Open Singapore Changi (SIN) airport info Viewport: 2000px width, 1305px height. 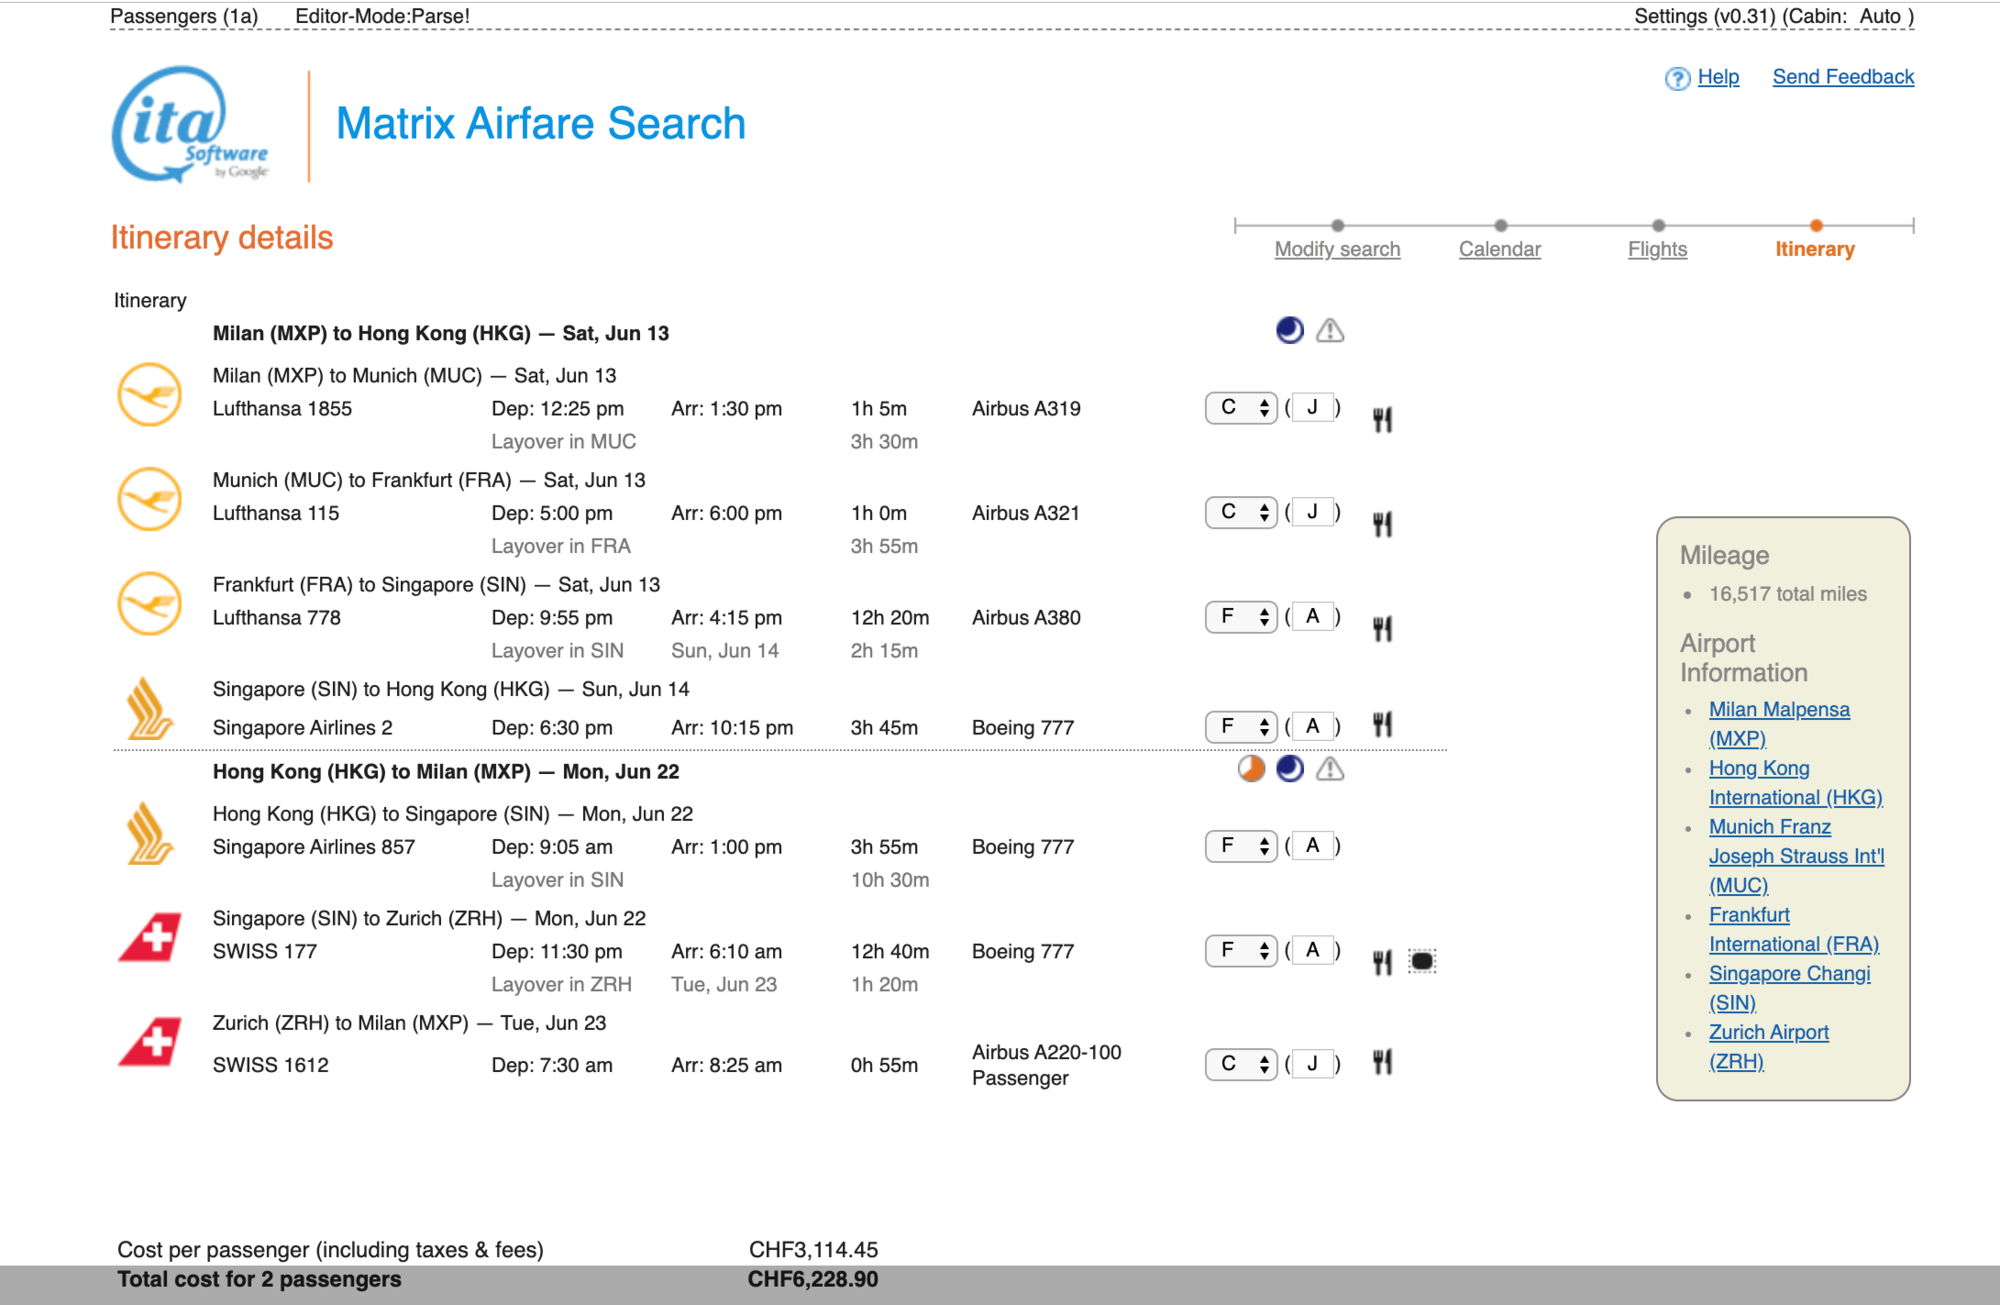[1789, 974]
